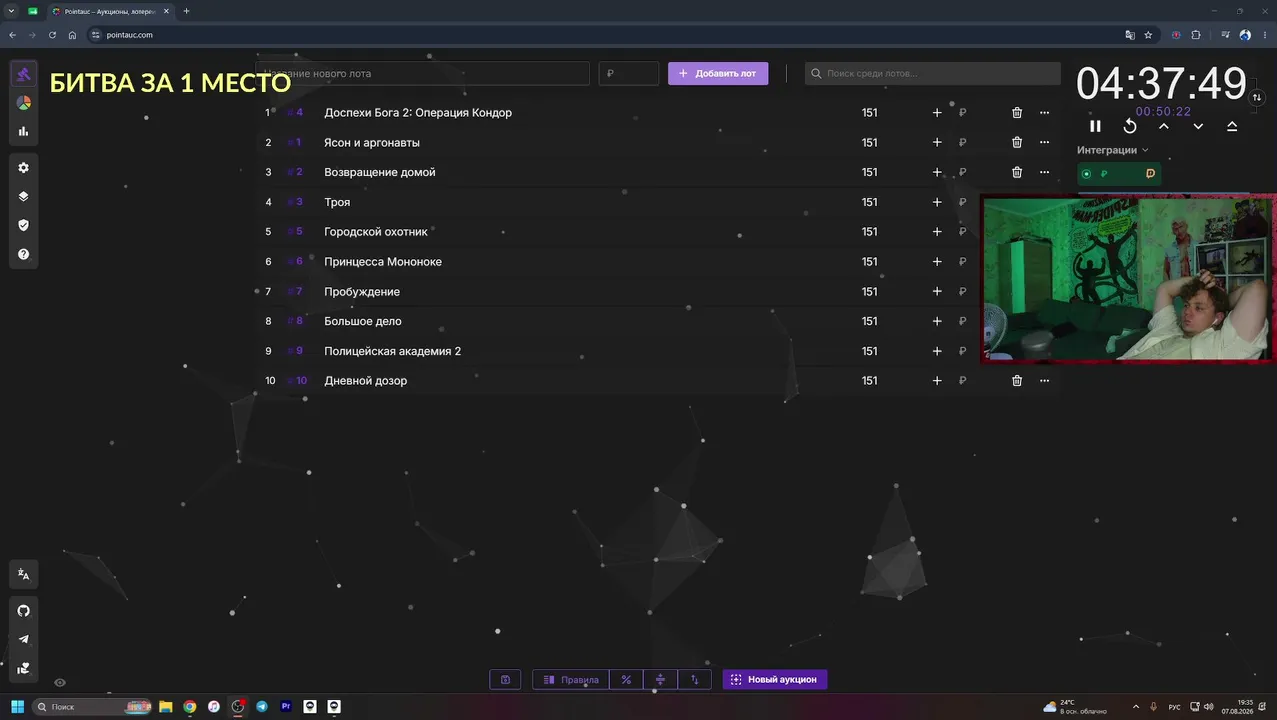1277x720 pixels.
Task: Toggle the DonatePay integration icon
Action: pyautogui.click(x=1150, y=174)
